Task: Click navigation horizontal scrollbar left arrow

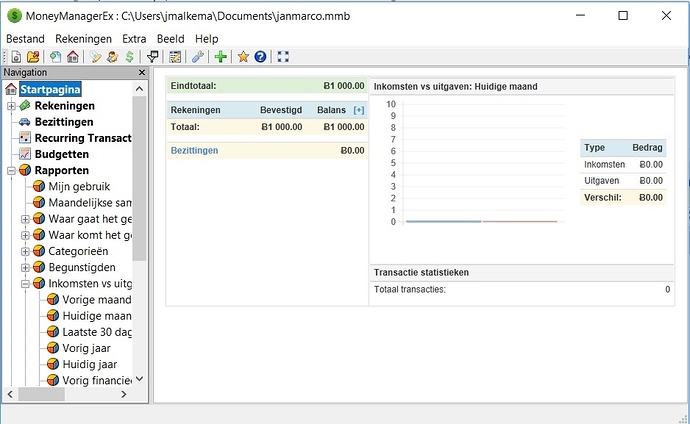Action: point(11,394)
